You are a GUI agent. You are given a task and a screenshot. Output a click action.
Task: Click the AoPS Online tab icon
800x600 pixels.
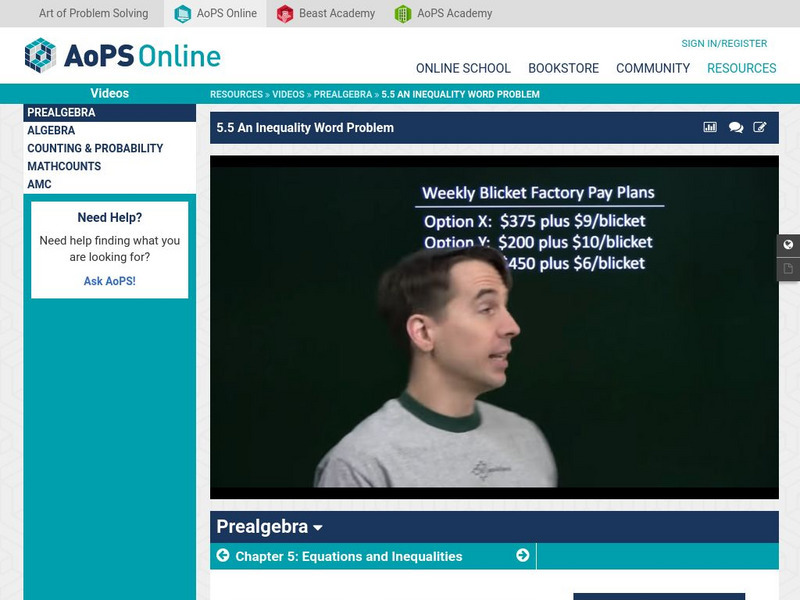tap(182, 14)
